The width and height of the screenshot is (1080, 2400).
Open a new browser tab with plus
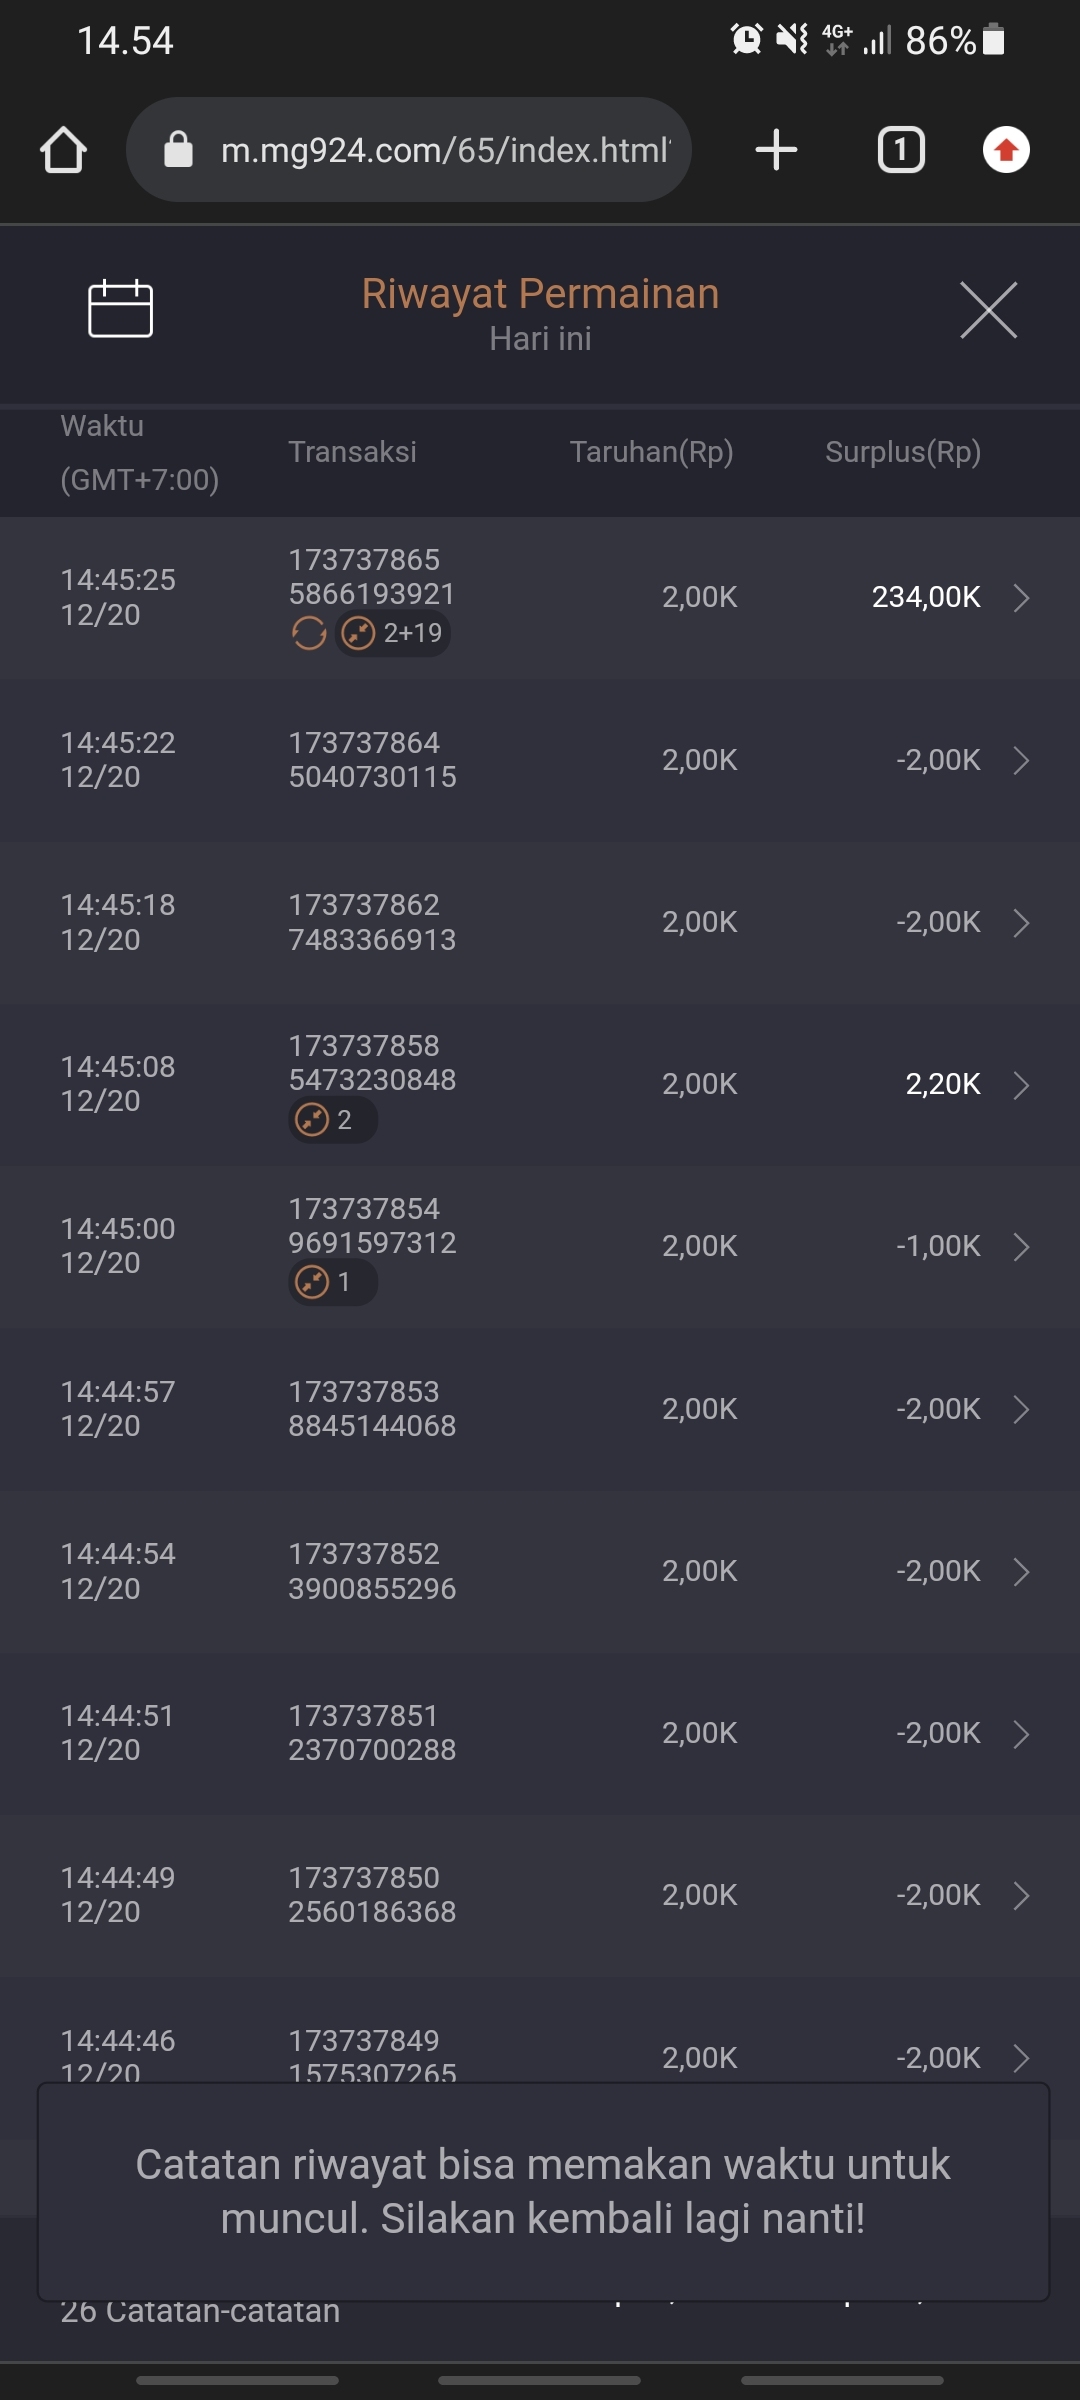click(776, 151)
